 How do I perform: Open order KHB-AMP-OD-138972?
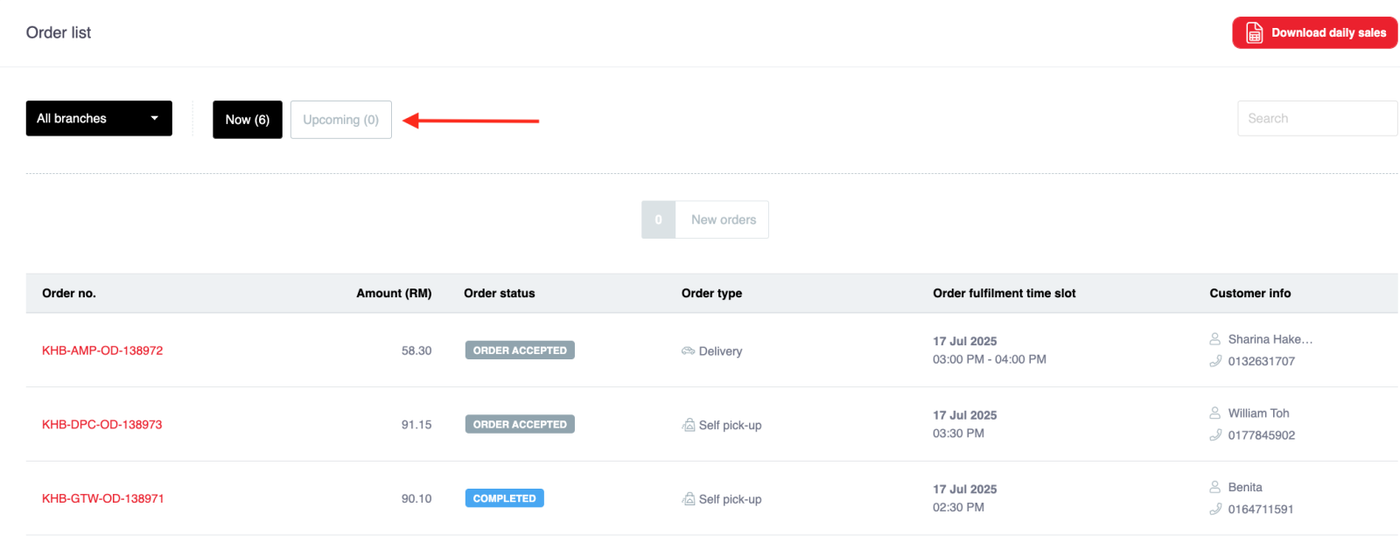pyautogui.click(x=102, y=351)
